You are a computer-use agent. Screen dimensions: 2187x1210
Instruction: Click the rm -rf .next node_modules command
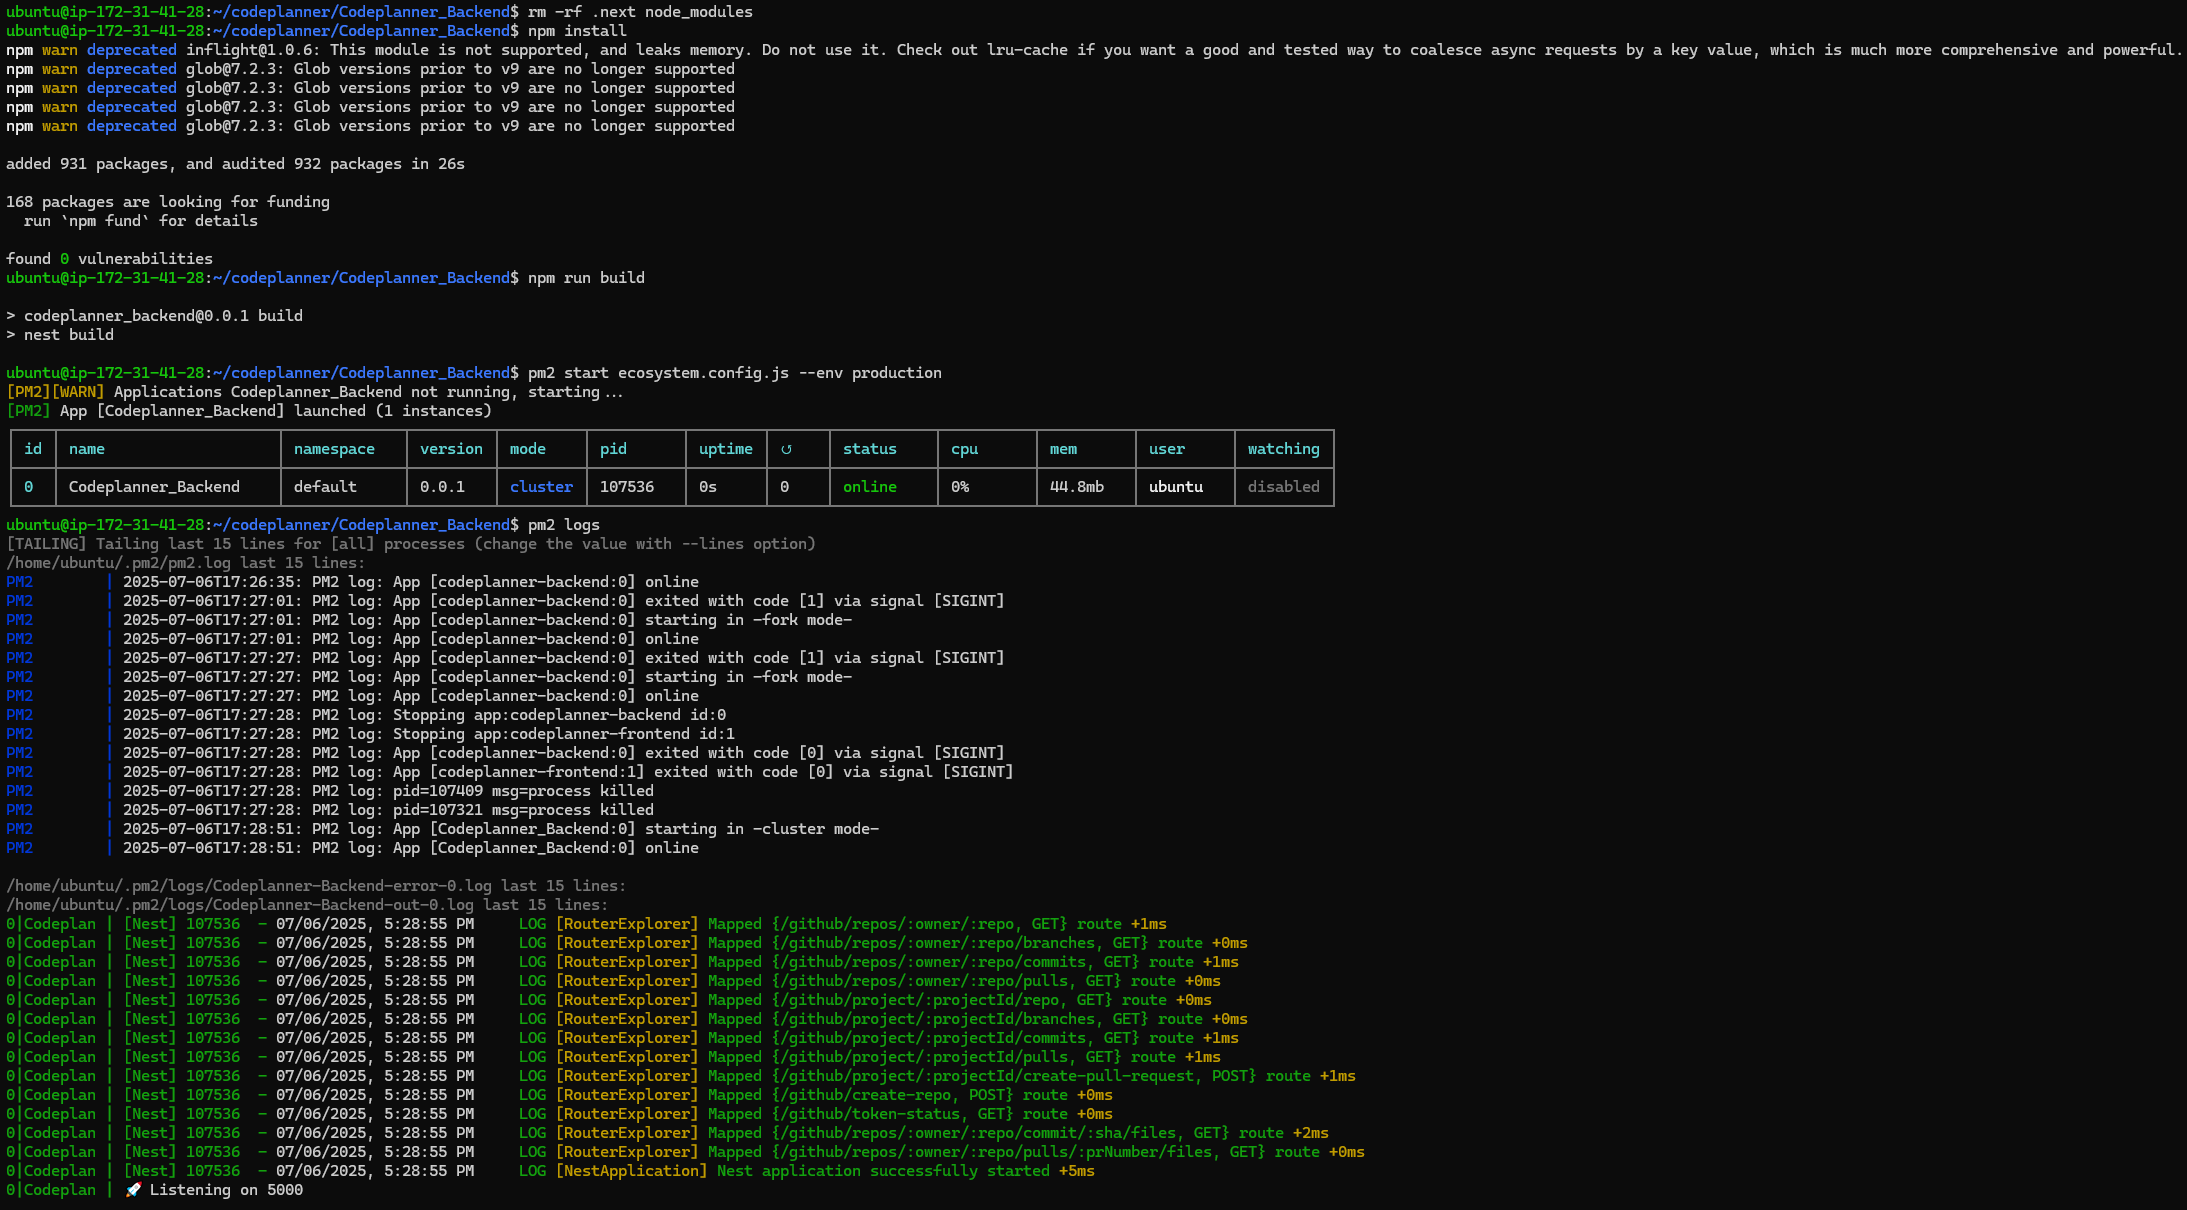click(640, 12)
